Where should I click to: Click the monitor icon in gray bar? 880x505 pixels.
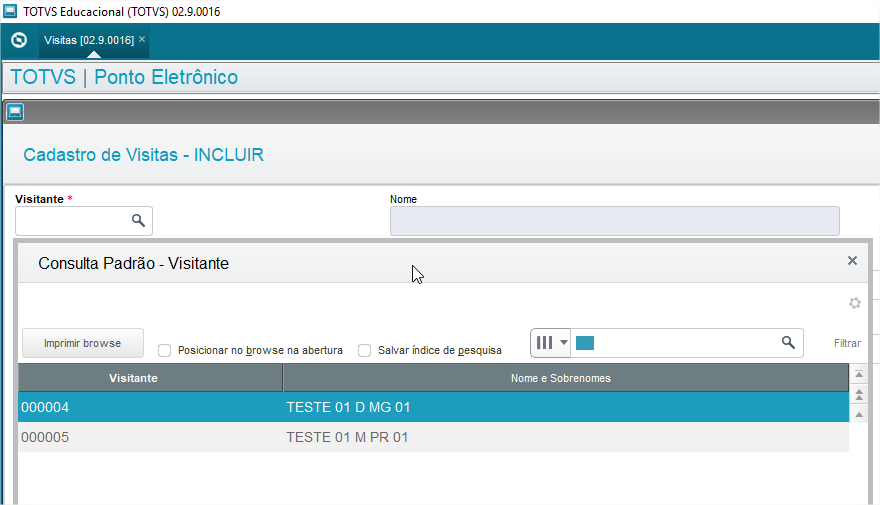(x=15, y=112)
